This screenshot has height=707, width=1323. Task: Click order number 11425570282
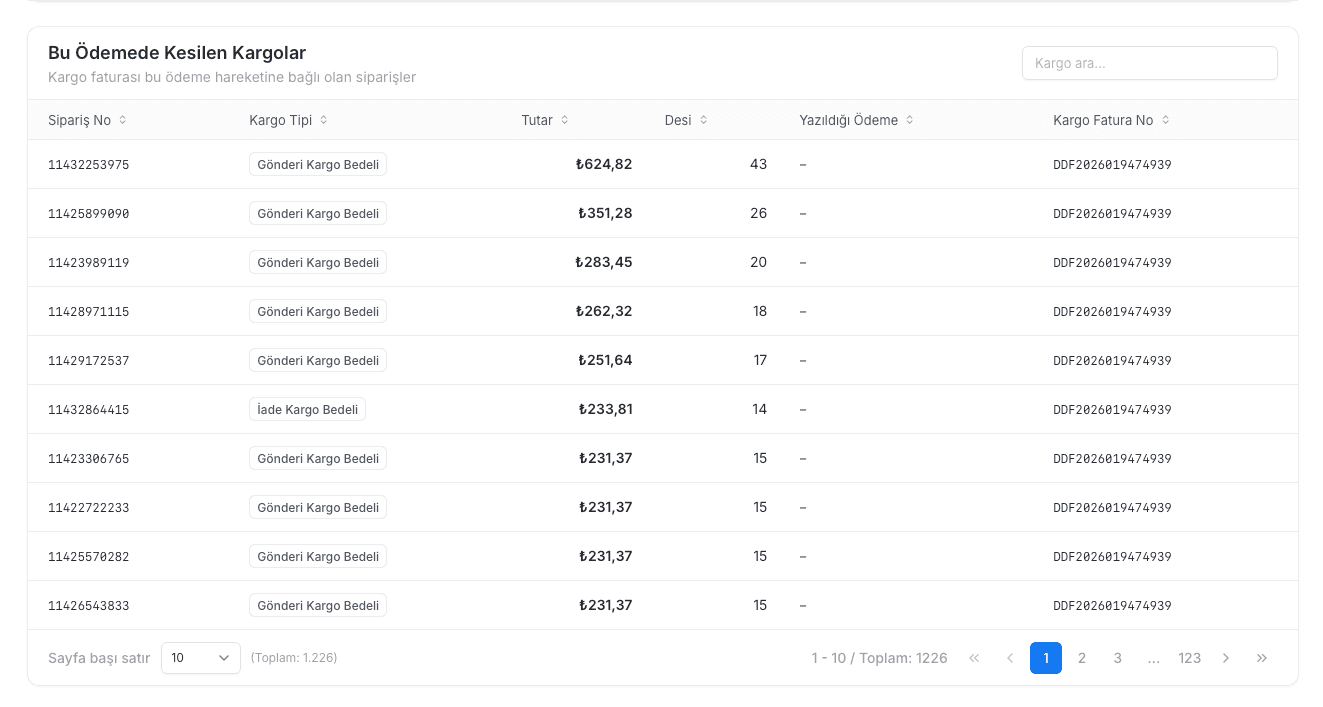[89, 557]
